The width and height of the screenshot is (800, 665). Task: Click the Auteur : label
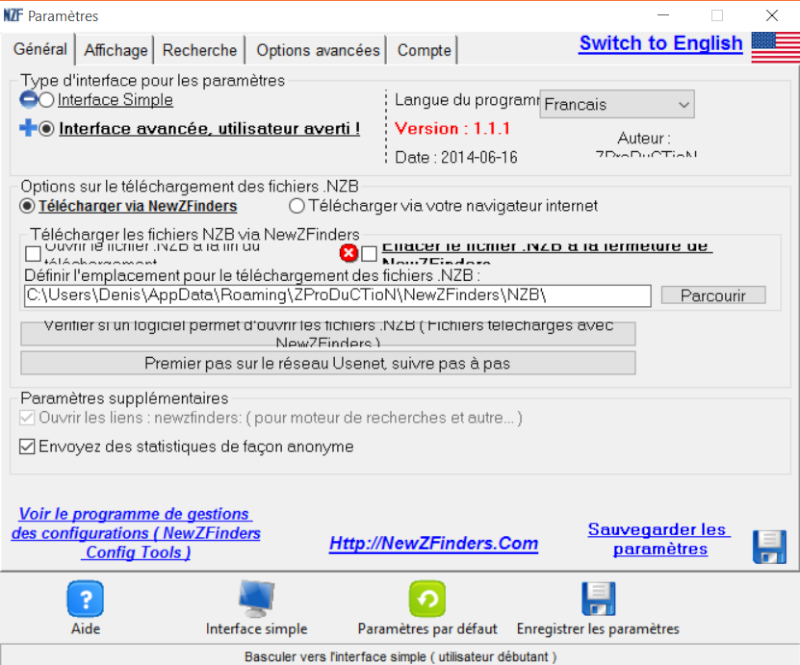tap(644, 138)
